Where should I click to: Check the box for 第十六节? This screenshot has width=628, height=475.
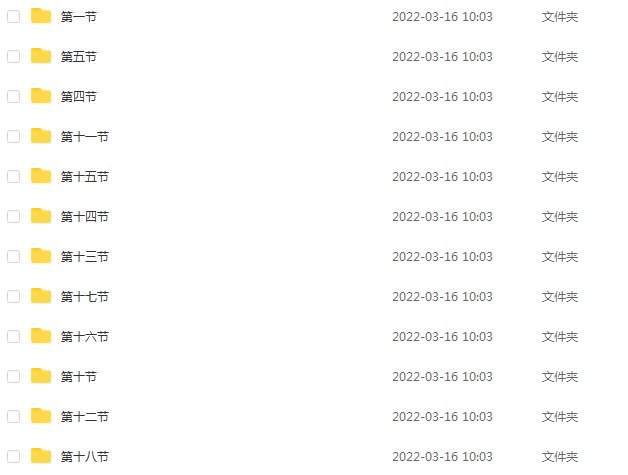(14, 336)
